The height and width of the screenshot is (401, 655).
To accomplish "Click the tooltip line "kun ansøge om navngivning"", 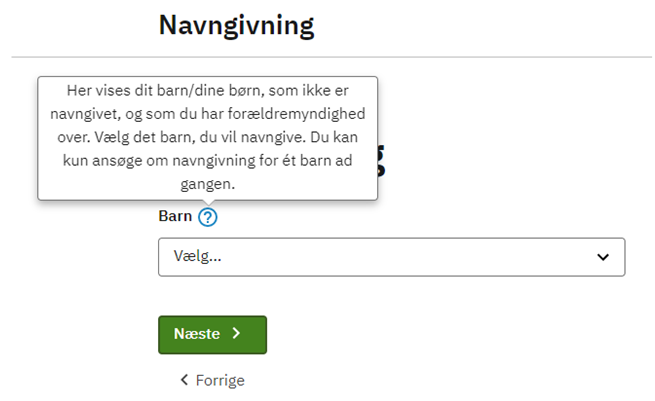I will coord(208,161).
